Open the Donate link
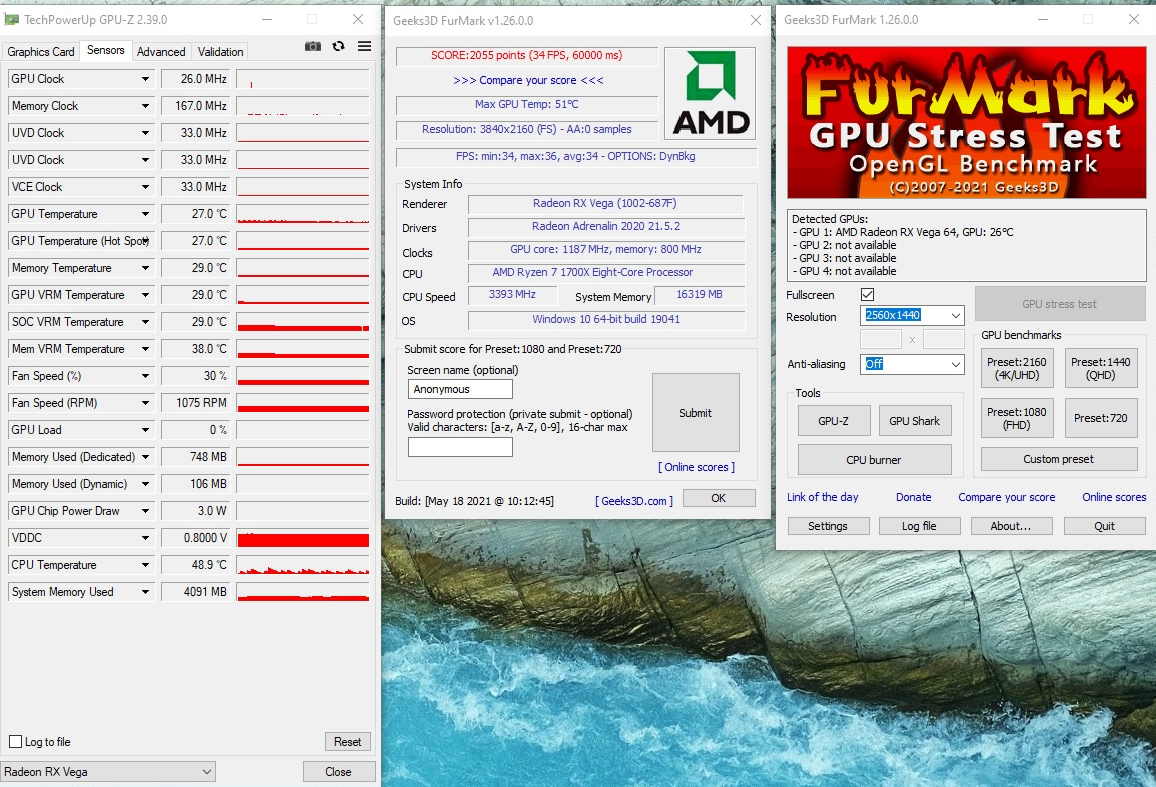 point(913,497)
